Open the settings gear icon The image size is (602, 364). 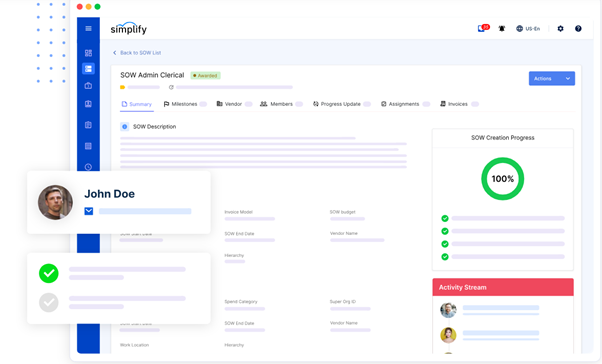(561, 28)
